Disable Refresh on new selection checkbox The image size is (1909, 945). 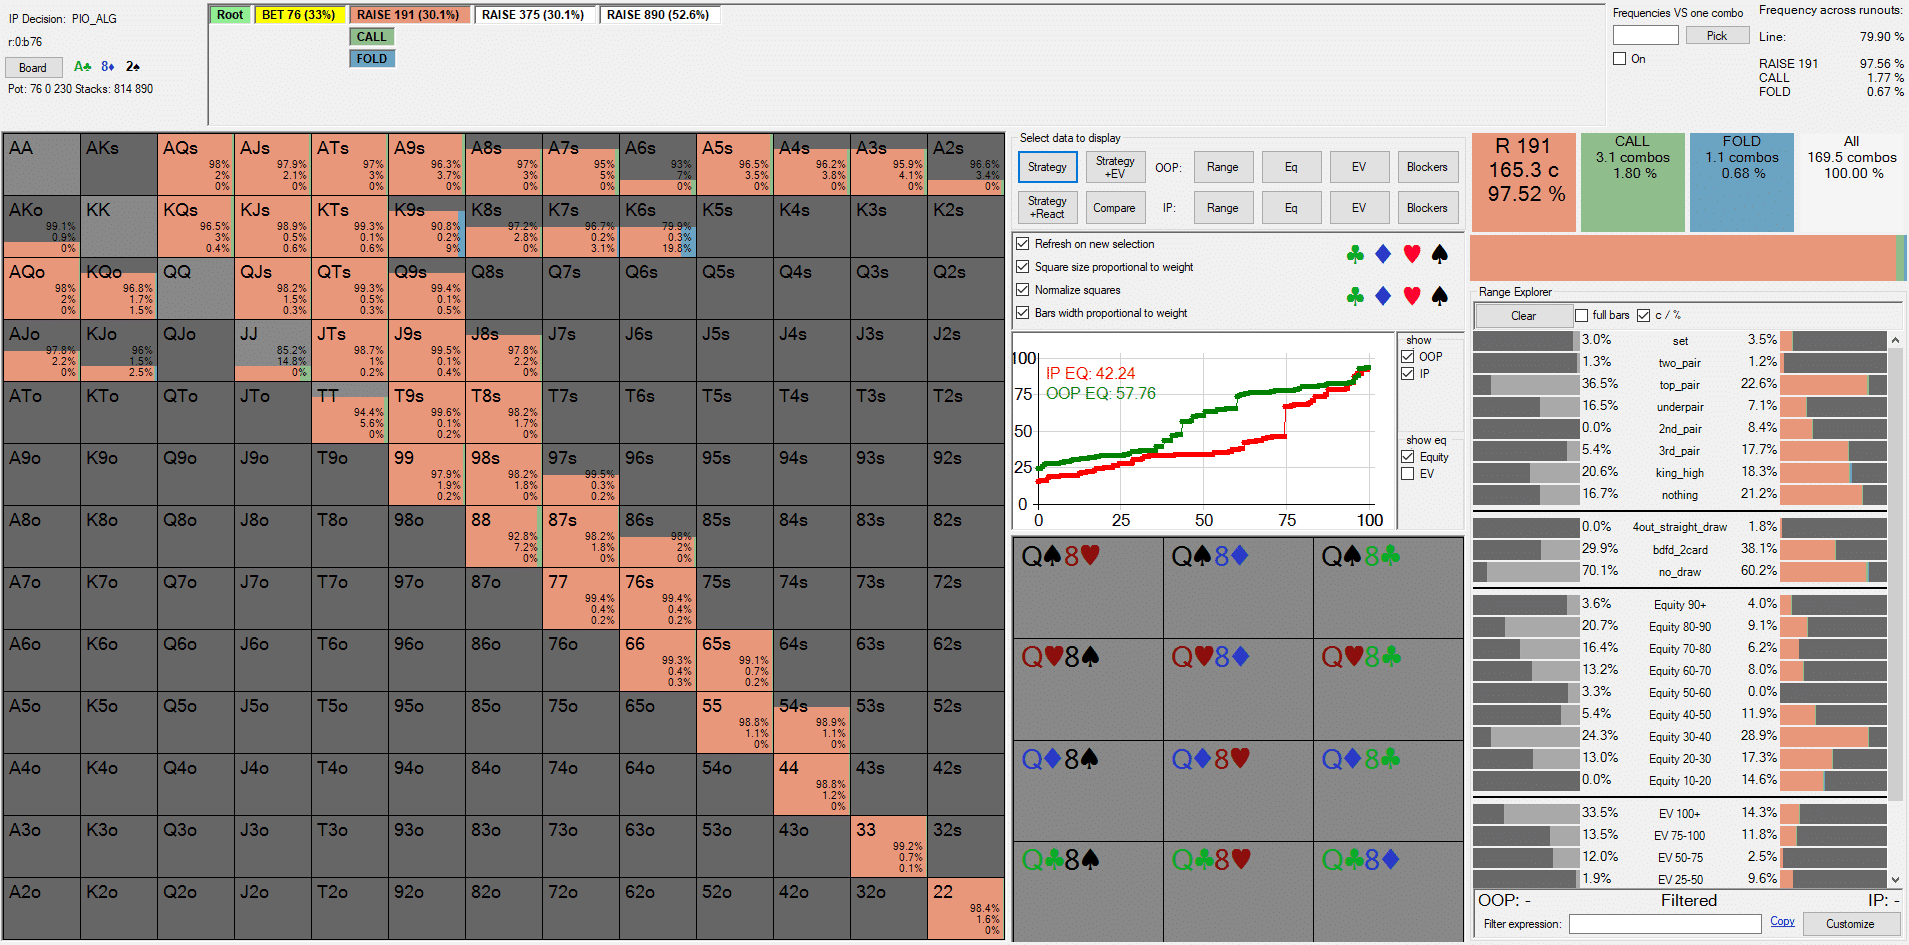1023,244
